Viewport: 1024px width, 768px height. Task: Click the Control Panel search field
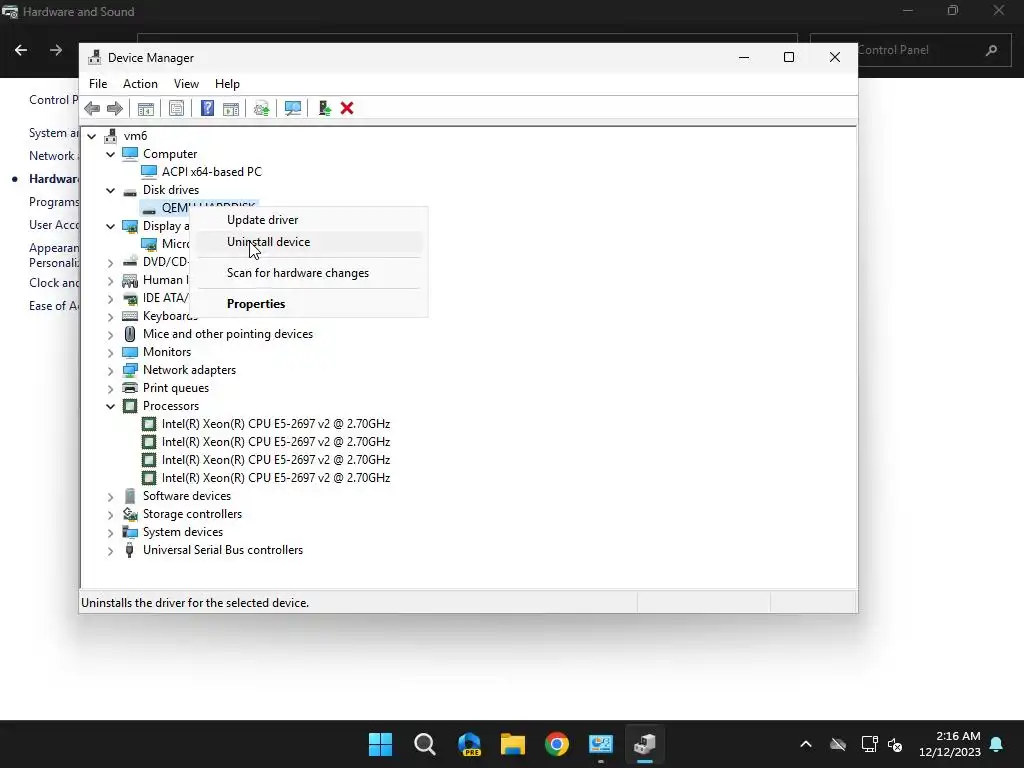pyautogui.click(x=910, y=50)
